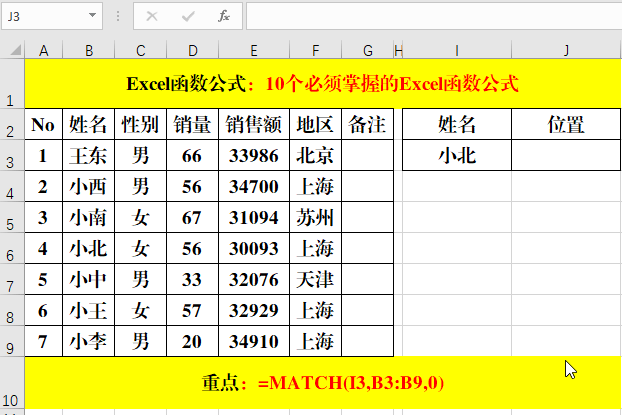Click sales amount cell '34910'
The height and width of the screenshot is (415, 622).
[254, 341]
